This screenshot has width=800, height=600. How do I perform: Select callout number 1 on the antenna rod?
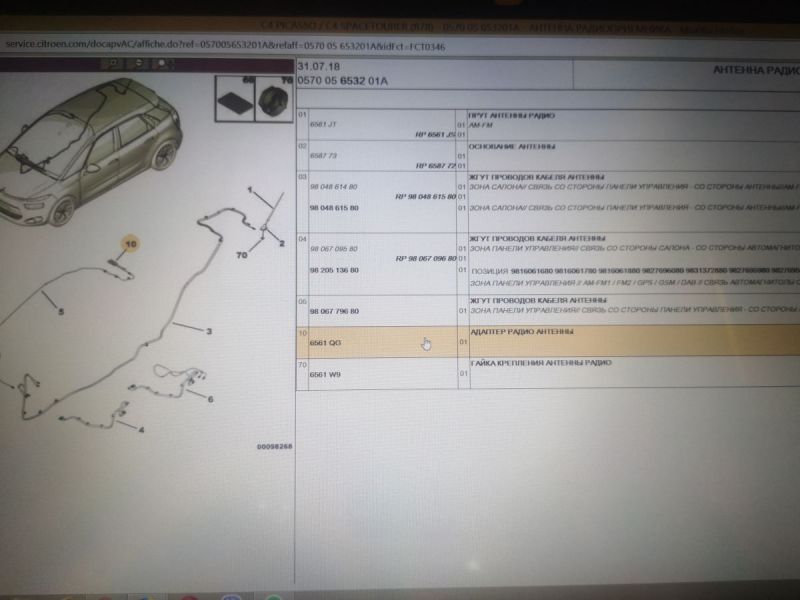click(250, 189)
